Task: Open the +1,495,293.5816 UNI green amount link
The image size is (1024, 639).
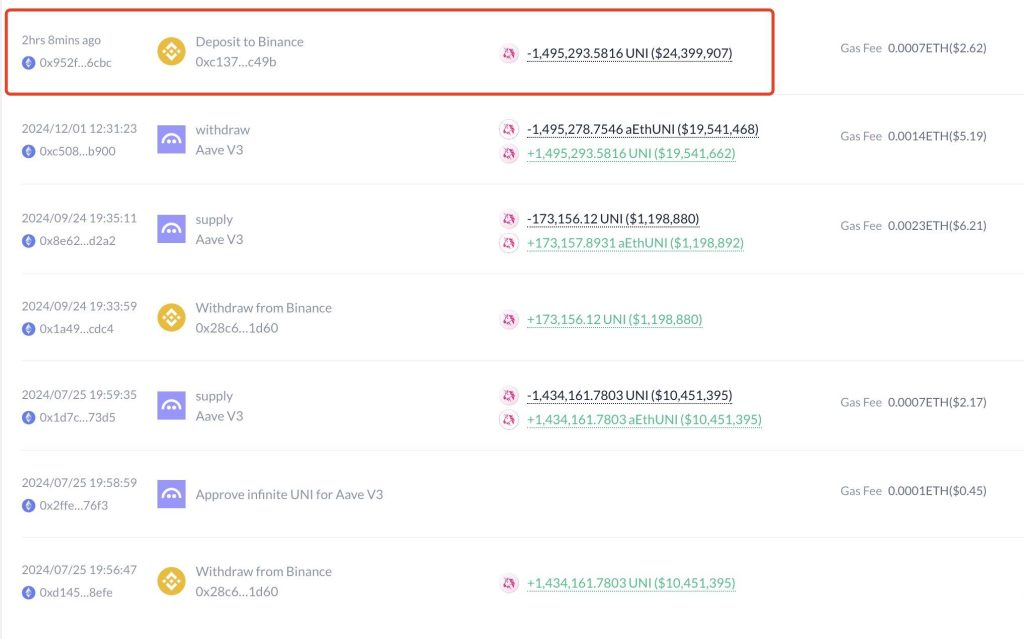Action: tap(631, 153)
